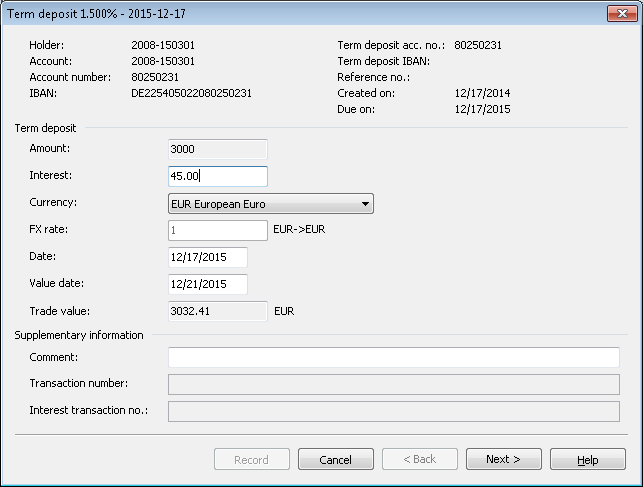Select the Value date field
Screen dimensions: 643x487
click(208, 284)
